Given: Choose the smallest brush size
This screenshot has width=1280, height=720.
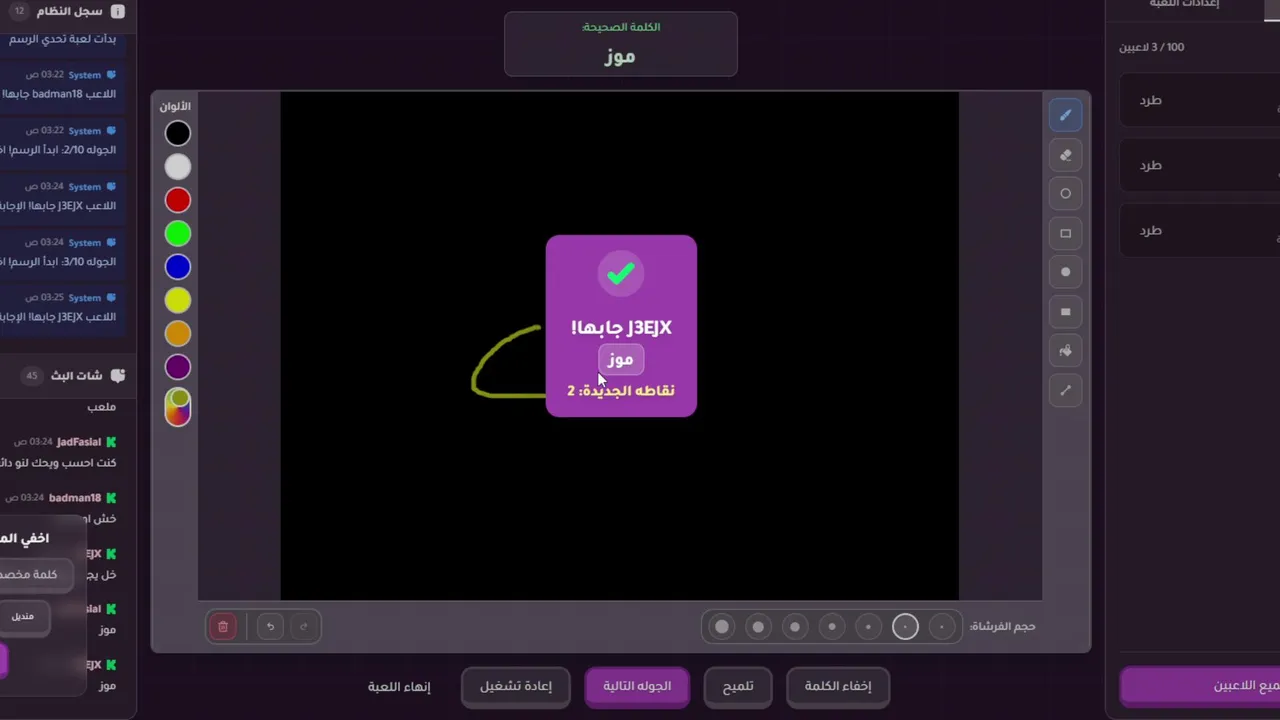Looking at the screenshot, I should coord(942,627).
